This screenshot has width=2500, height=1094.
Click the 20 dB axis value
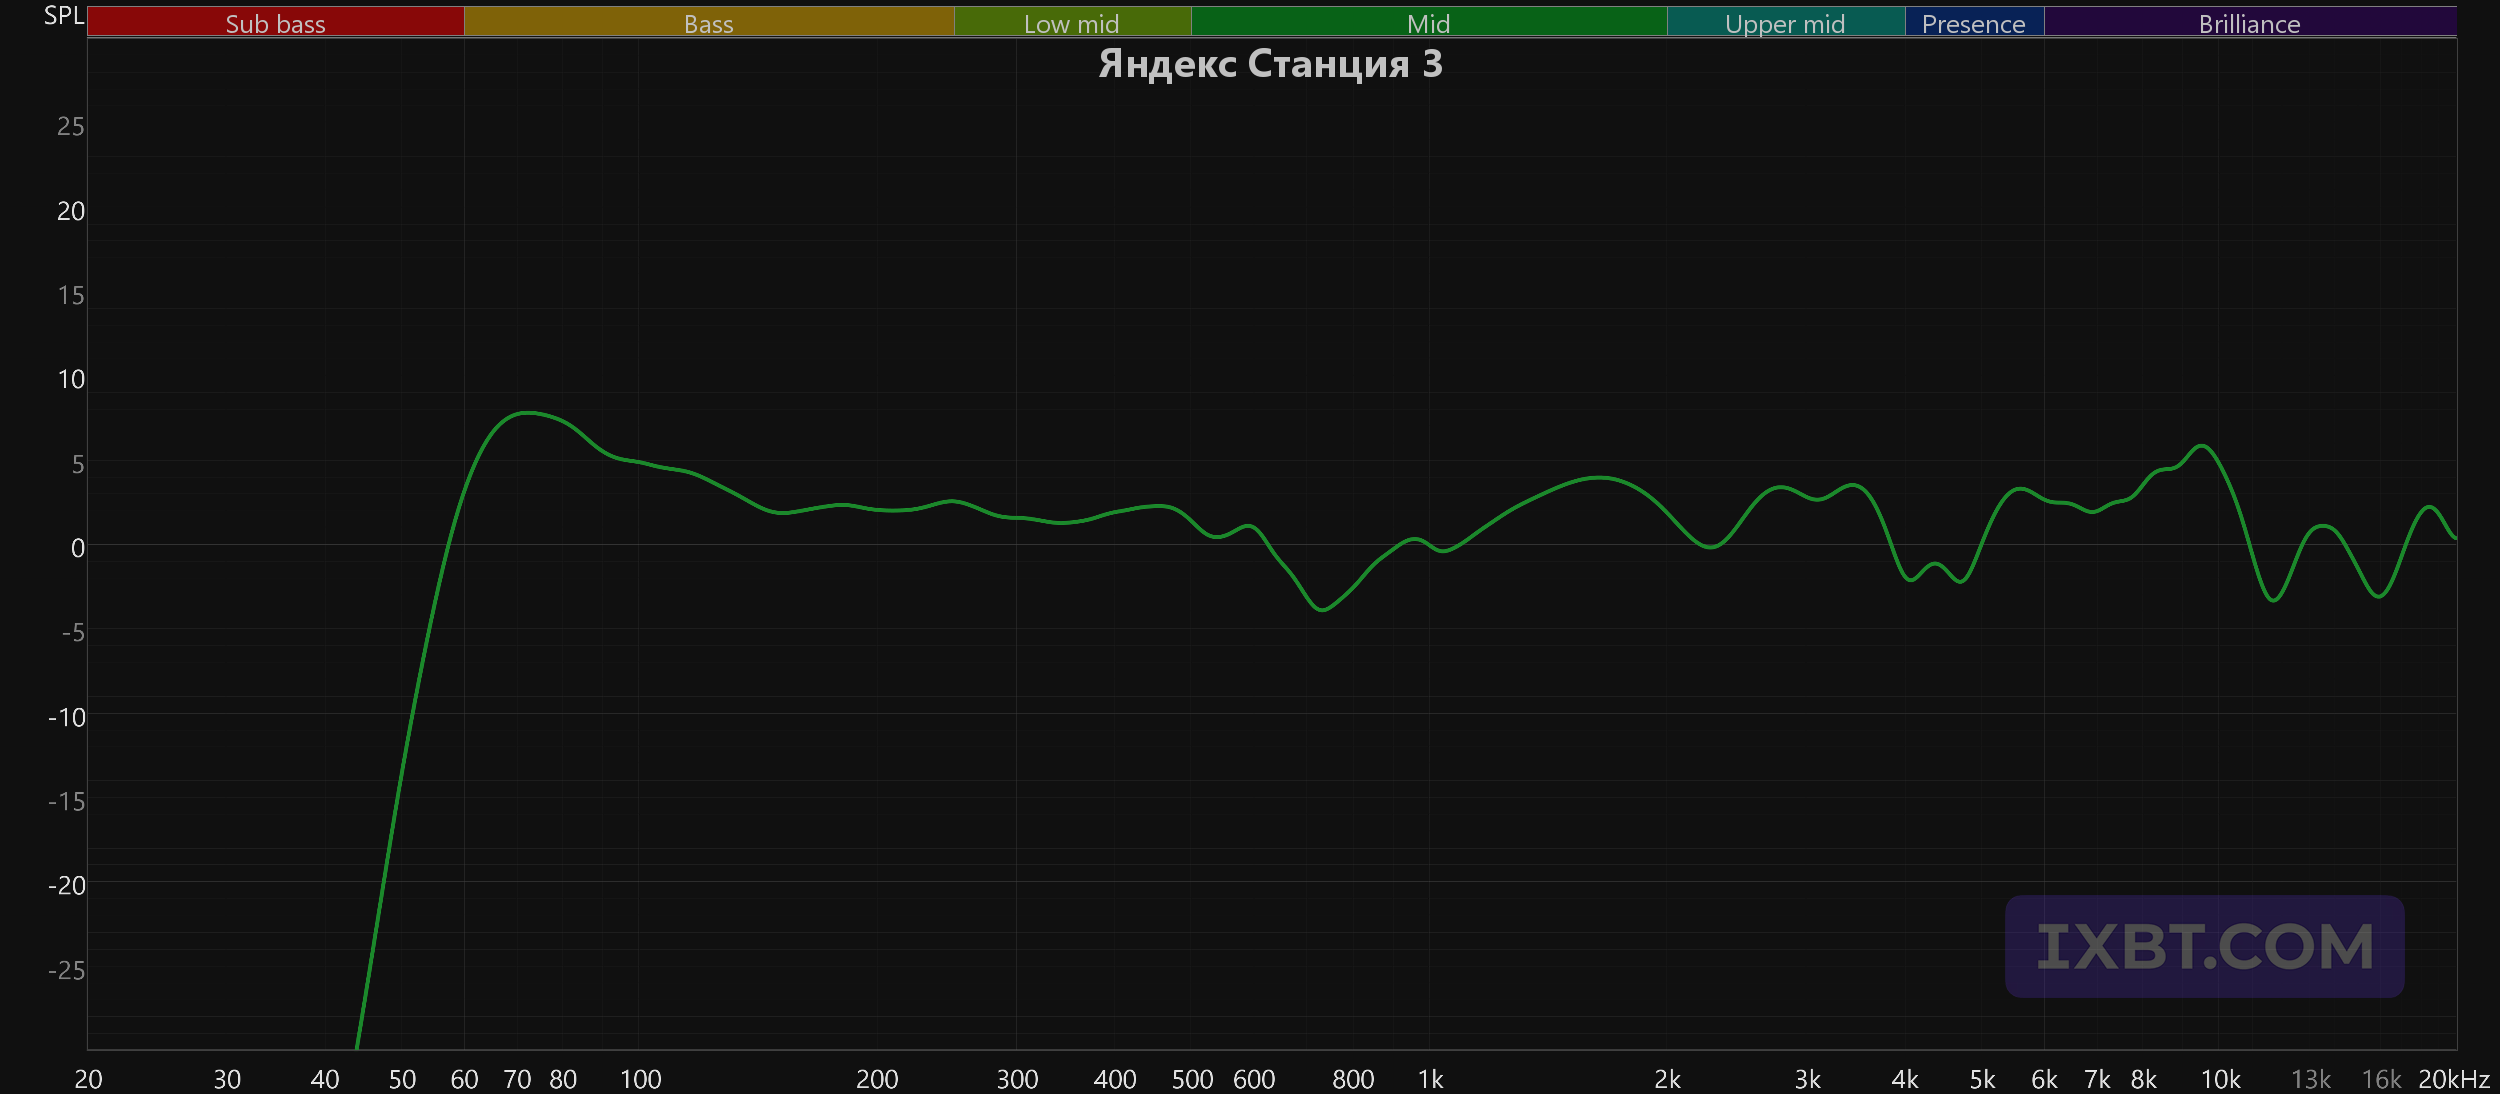[71, 211]
